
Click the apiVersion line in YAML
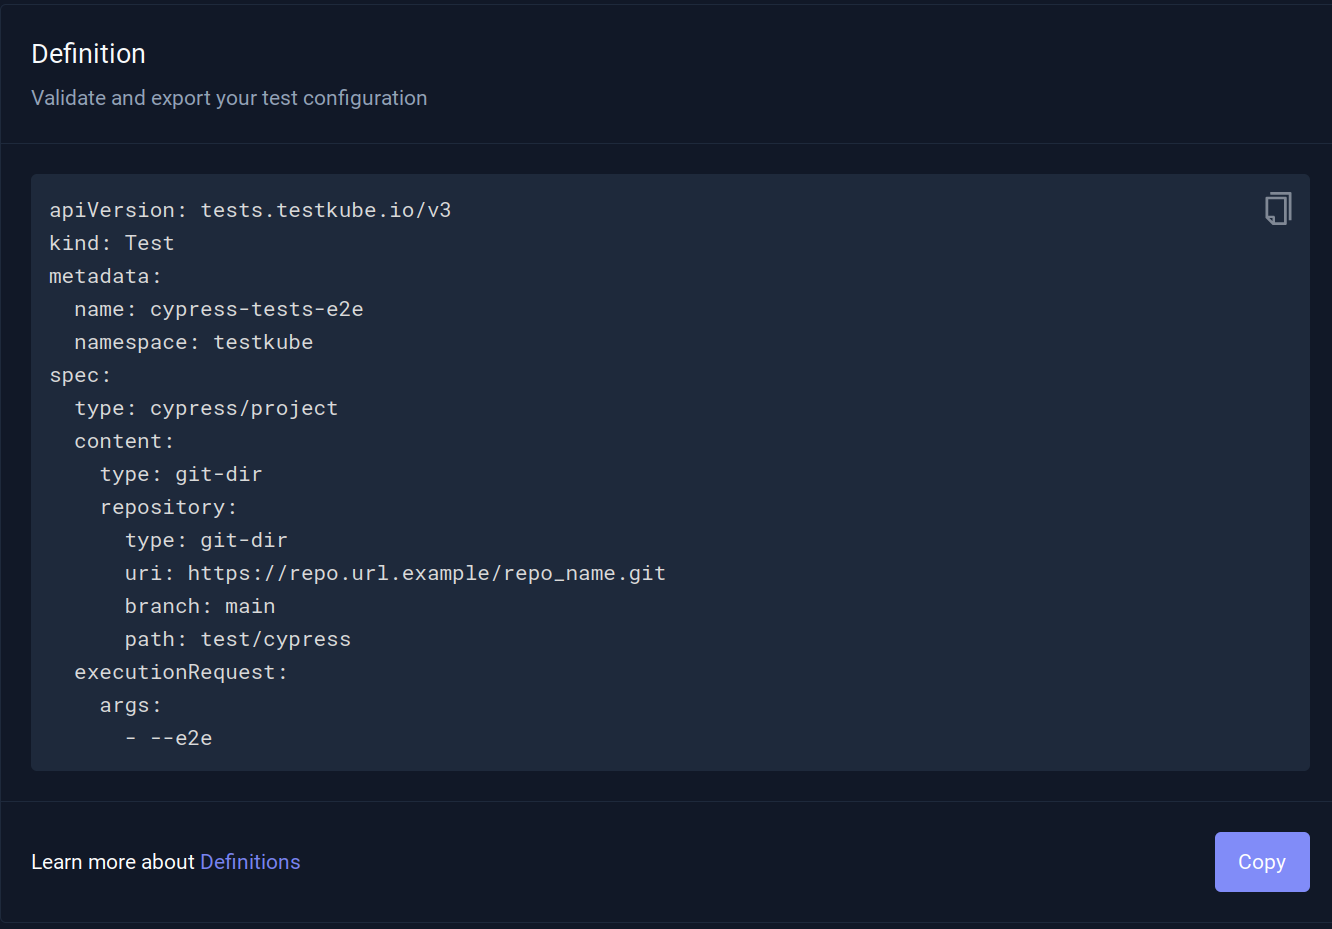[x=250, y=210]
